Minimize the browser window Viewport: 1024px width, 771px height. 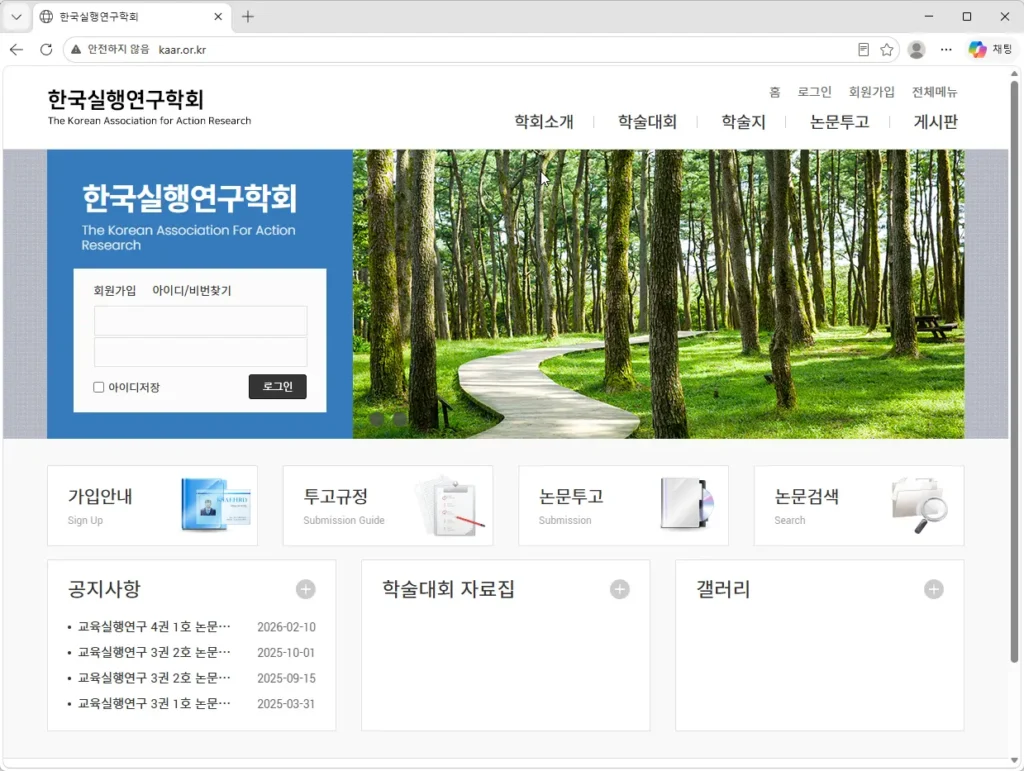(x=929, y=16)
